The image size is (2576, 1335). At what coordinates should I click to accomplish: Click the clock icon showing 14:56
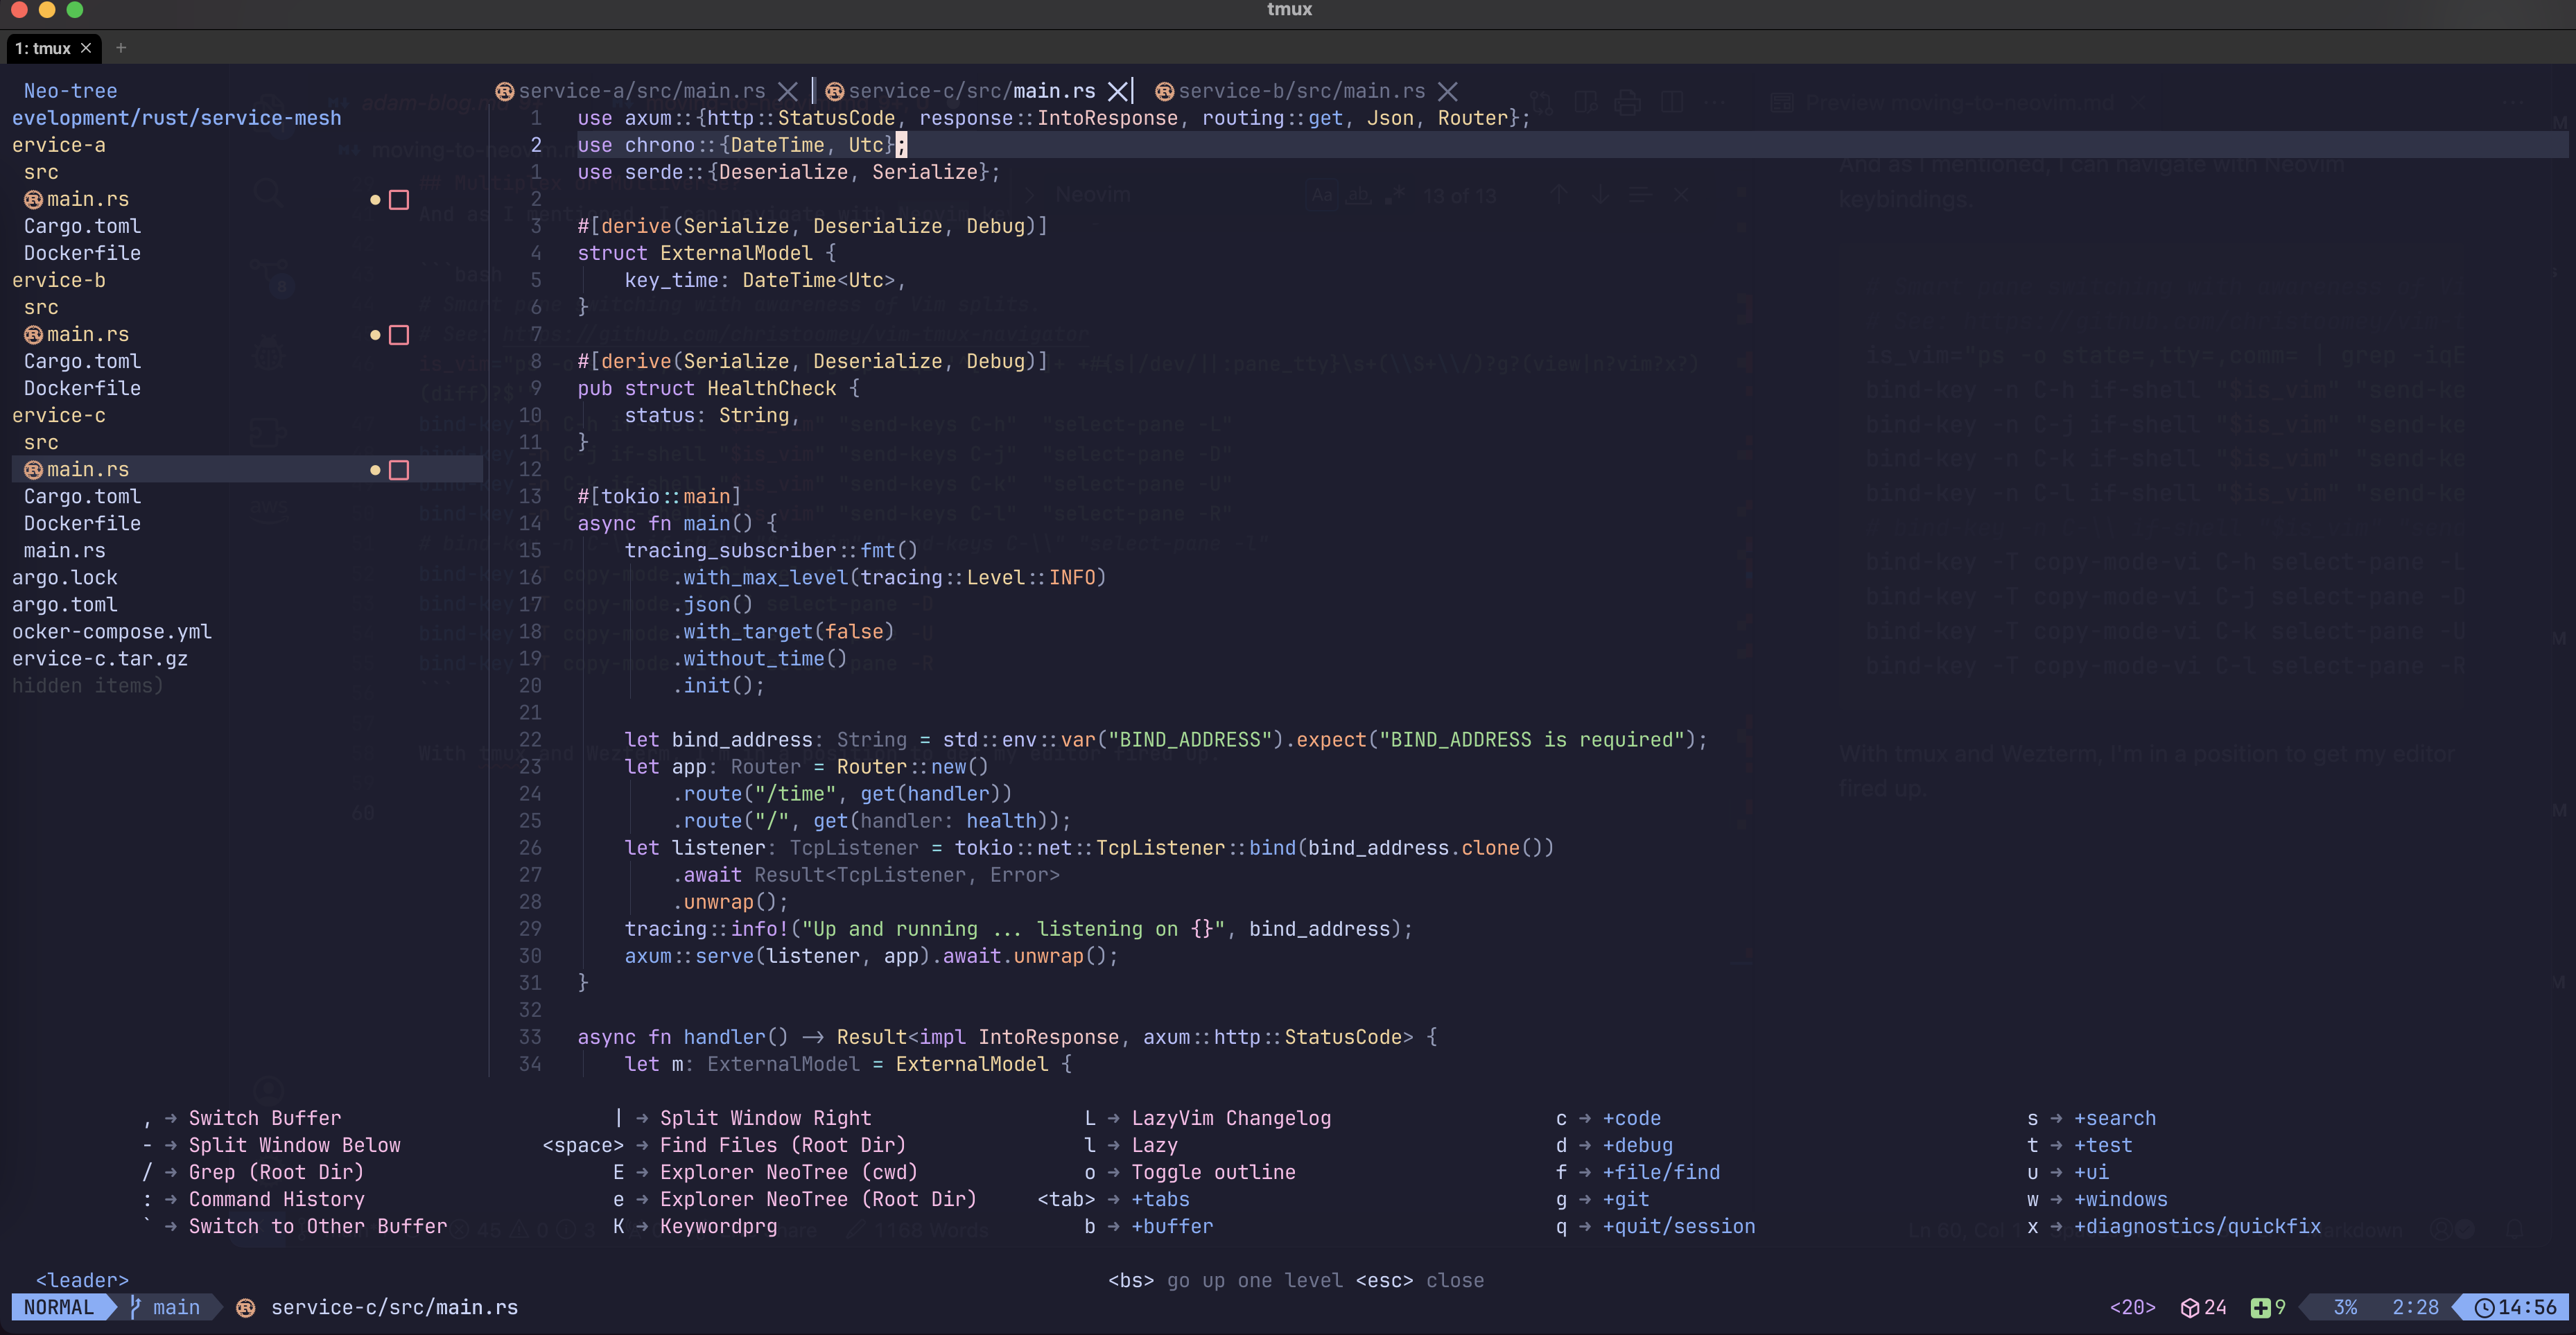click(x=2484, y=1307)
